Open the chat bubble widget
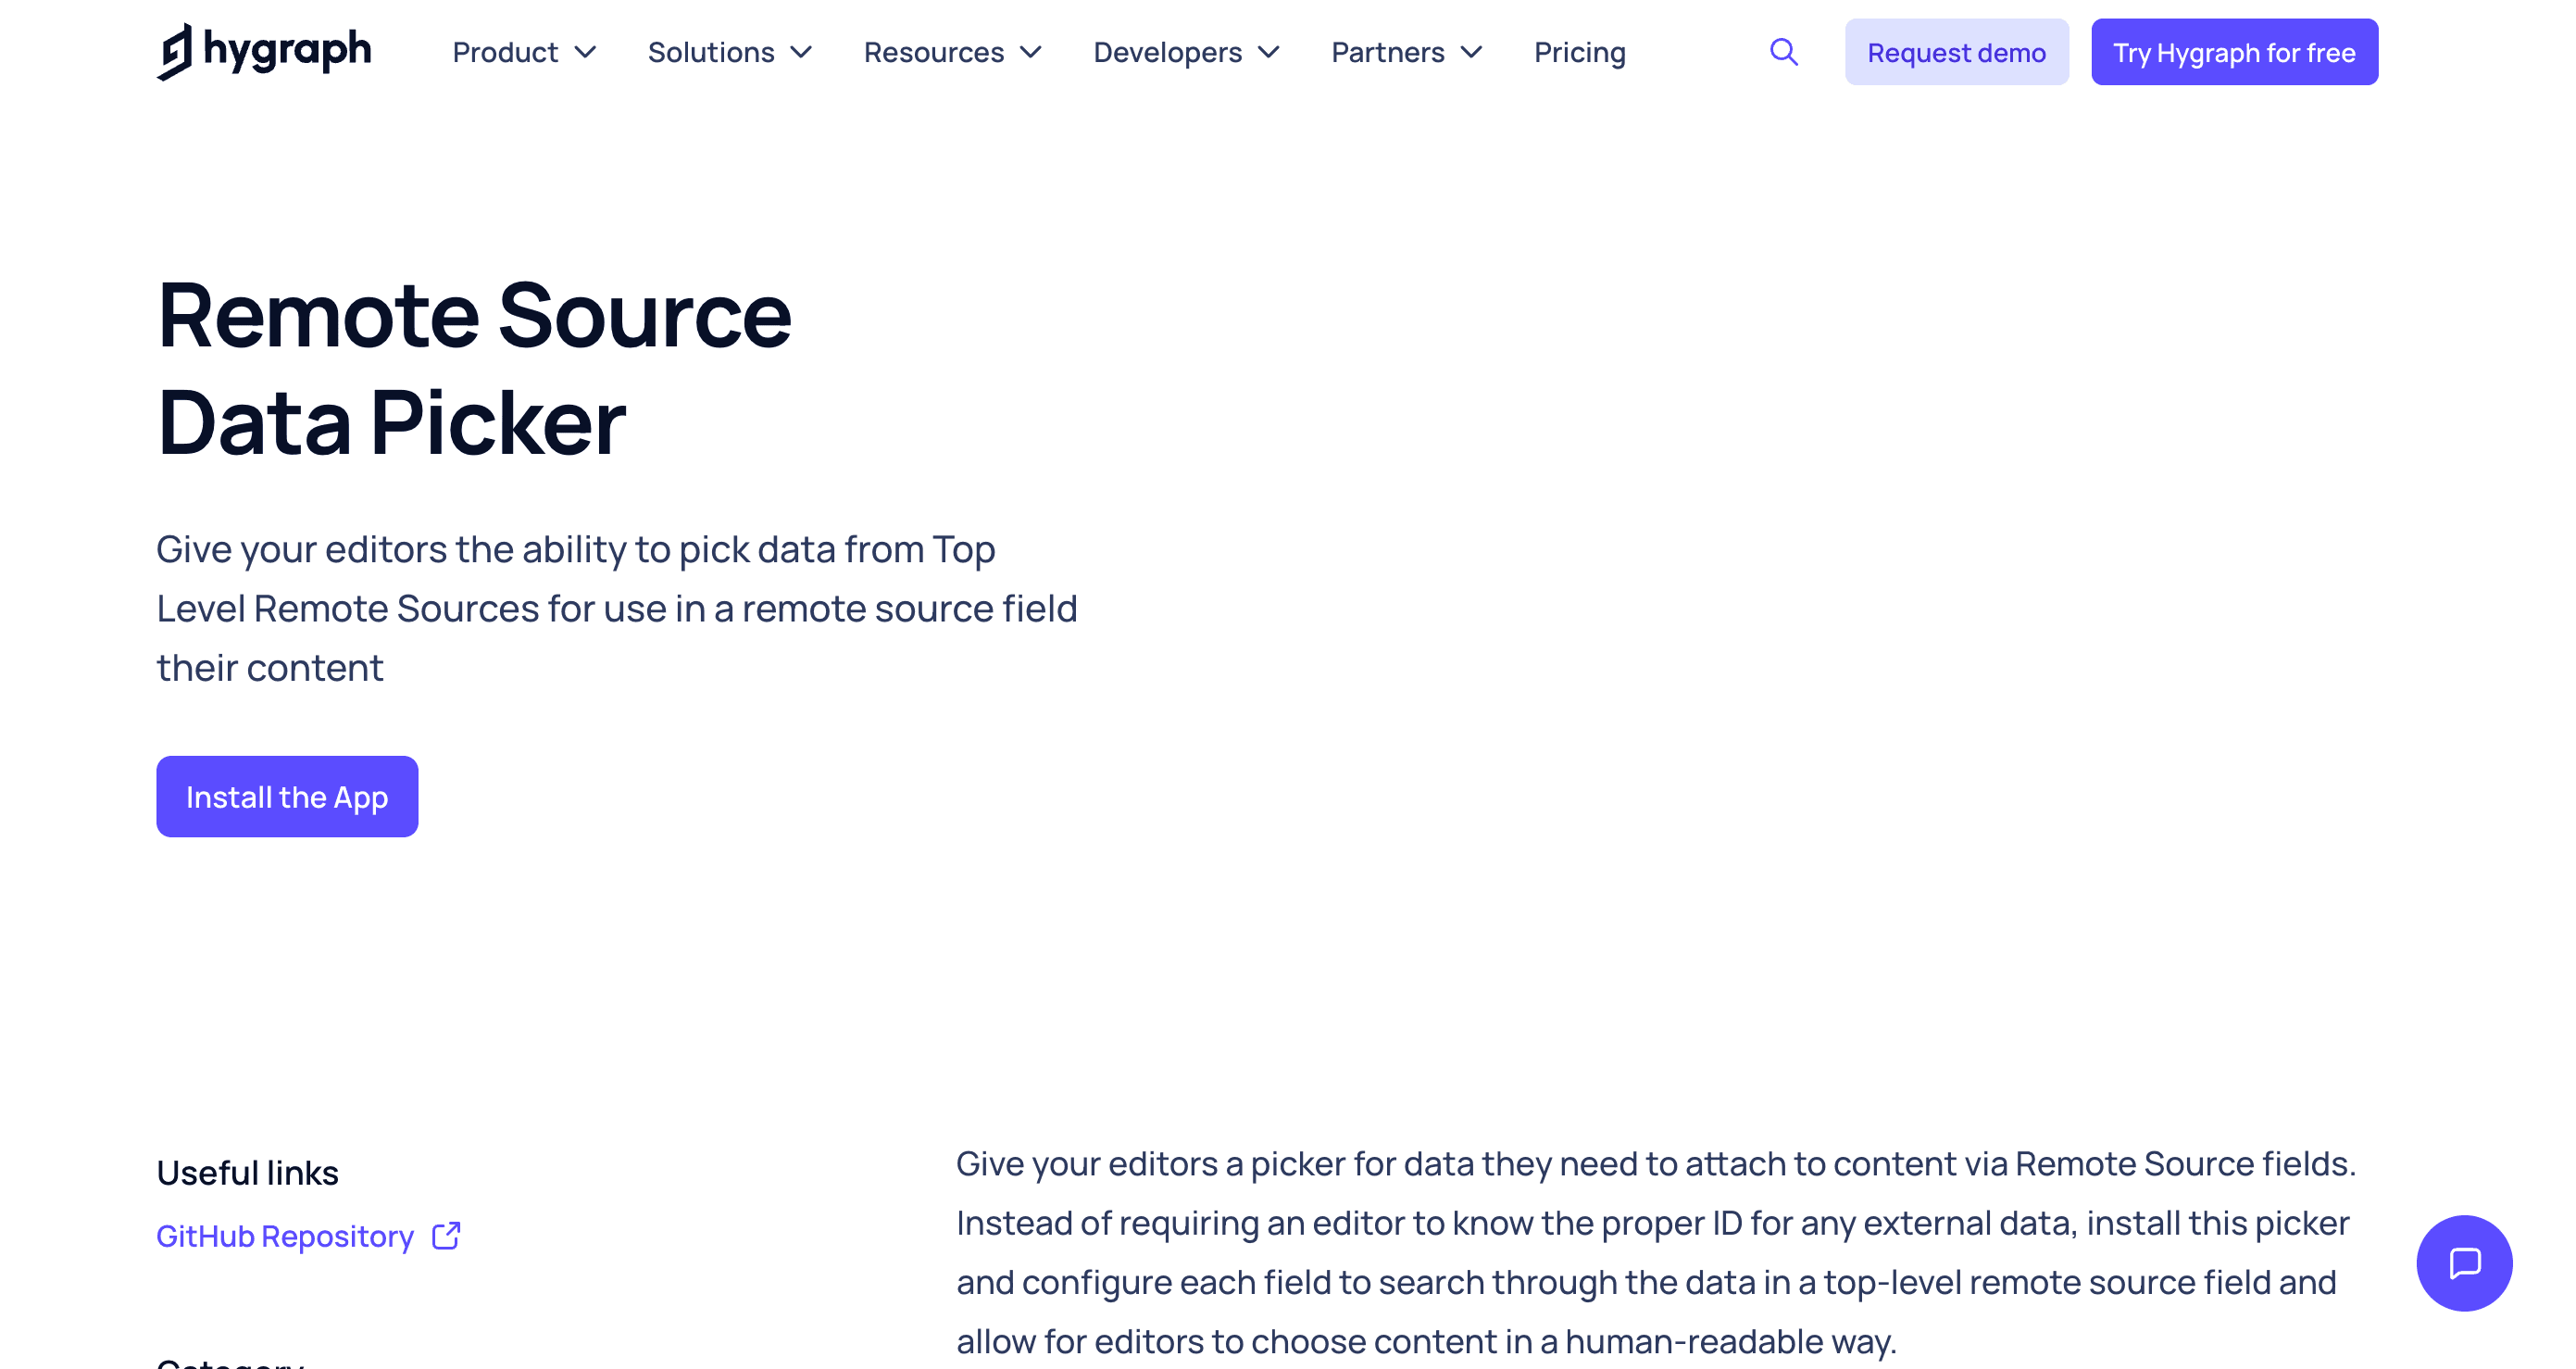This screenshot has width=2576, height=1369. (2463, 1262)
